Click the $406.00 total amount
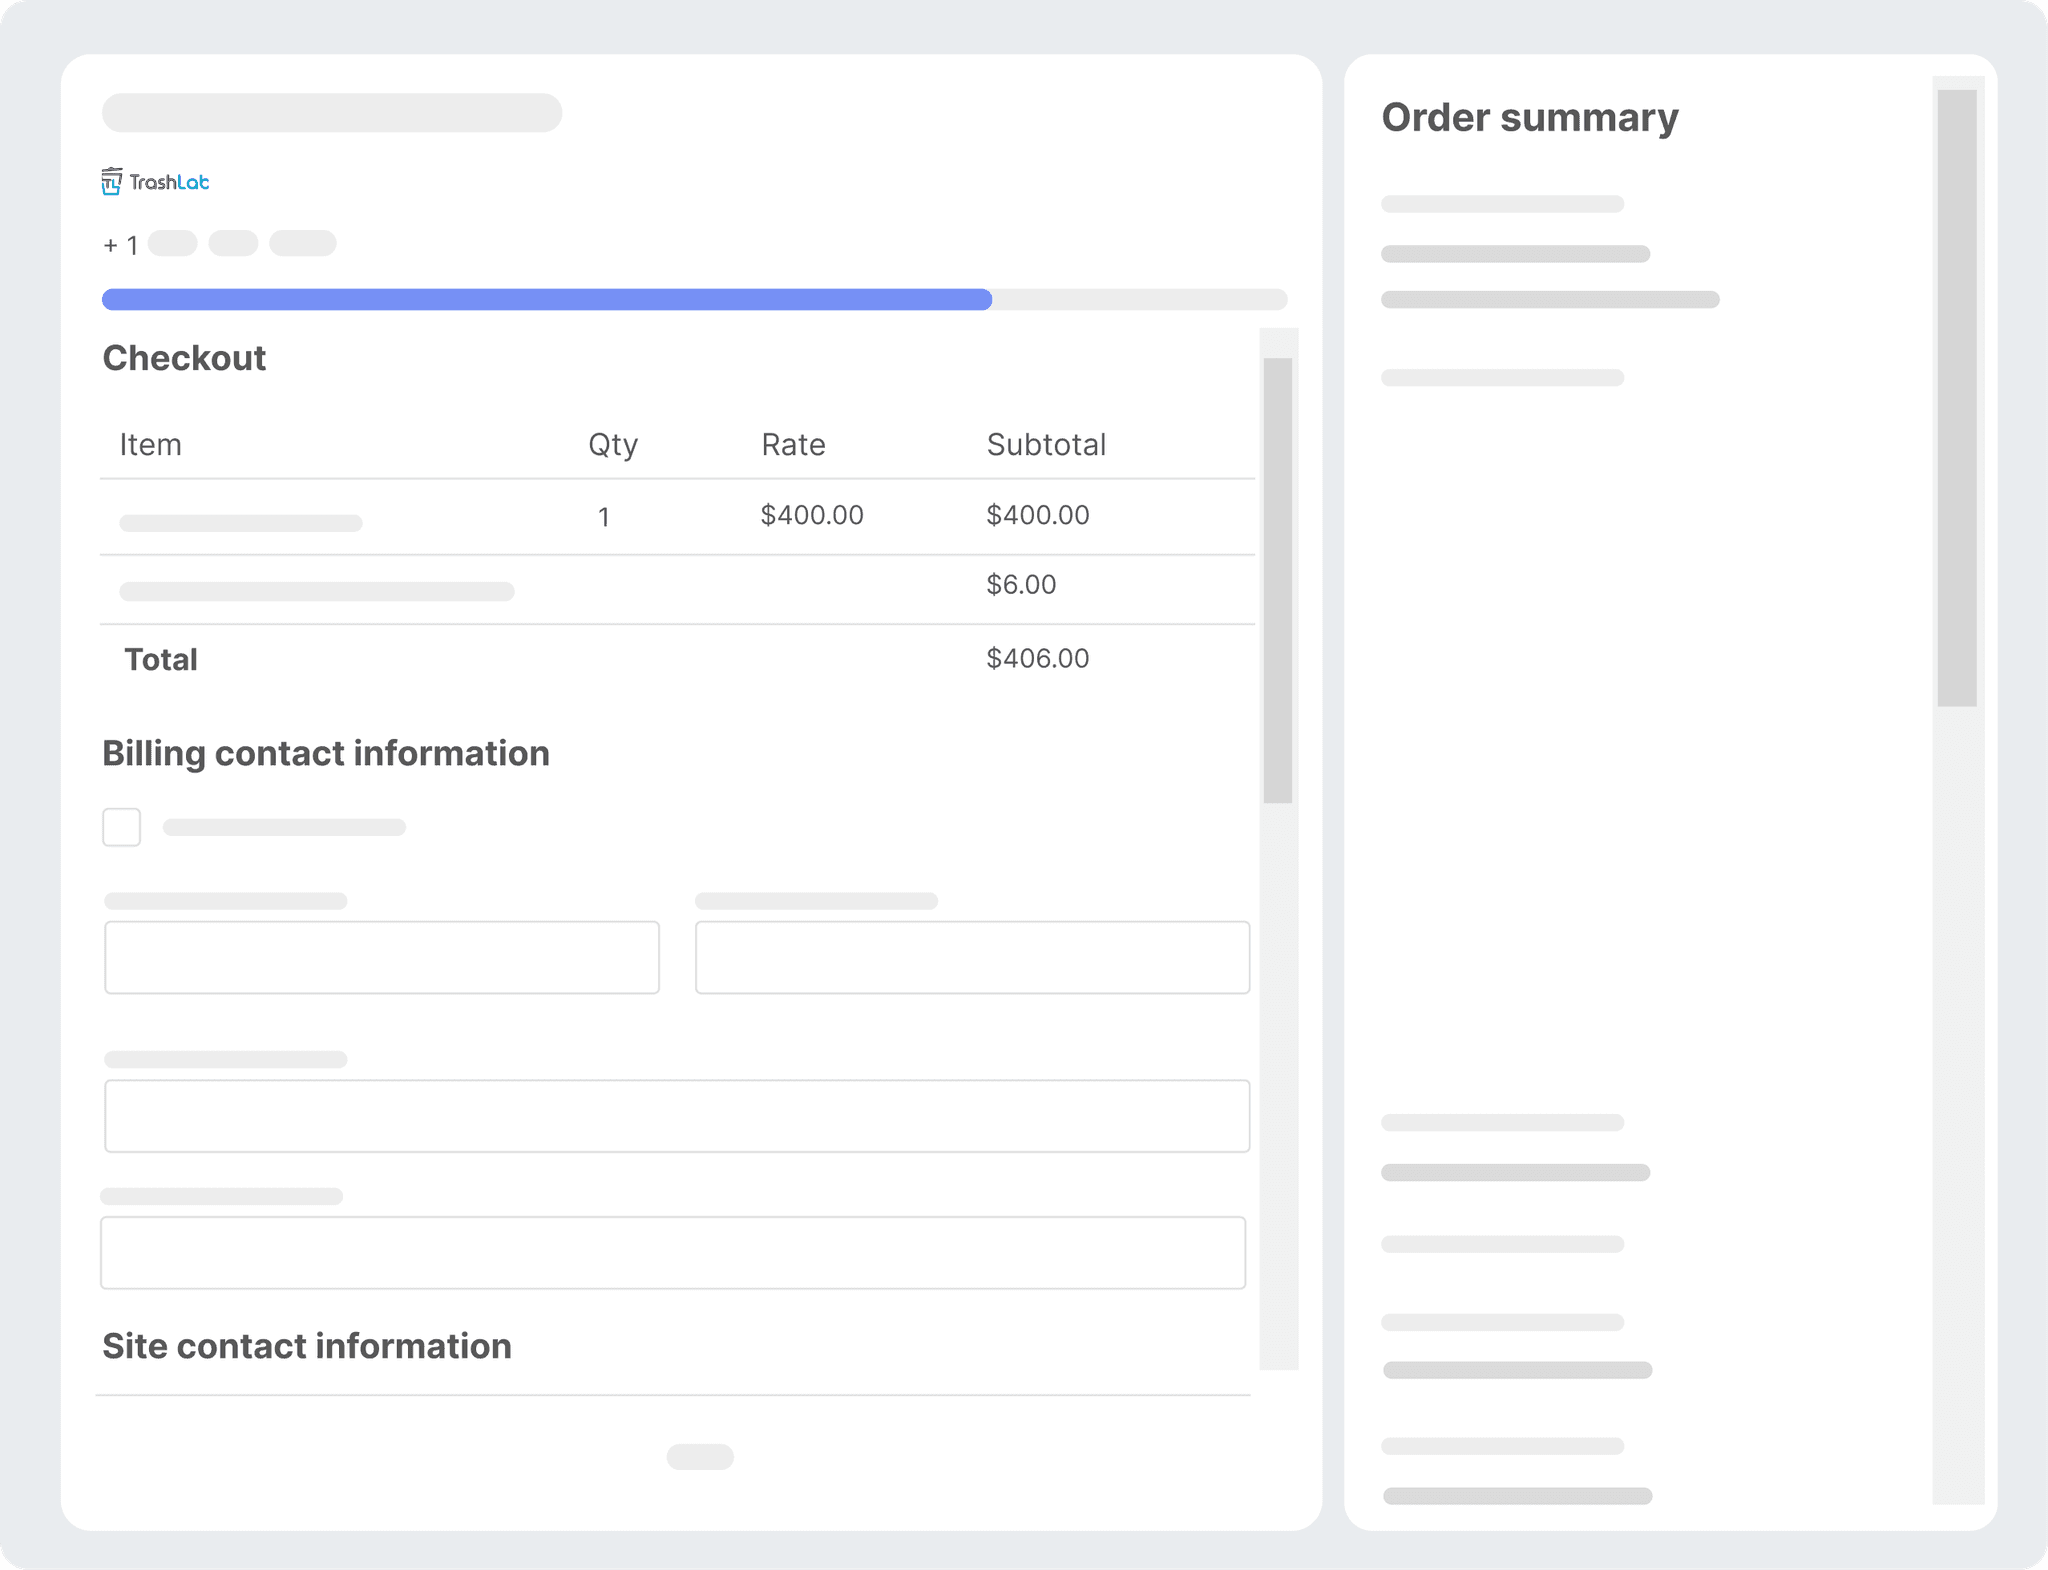2048x1570 pixels. point(1037,658)
